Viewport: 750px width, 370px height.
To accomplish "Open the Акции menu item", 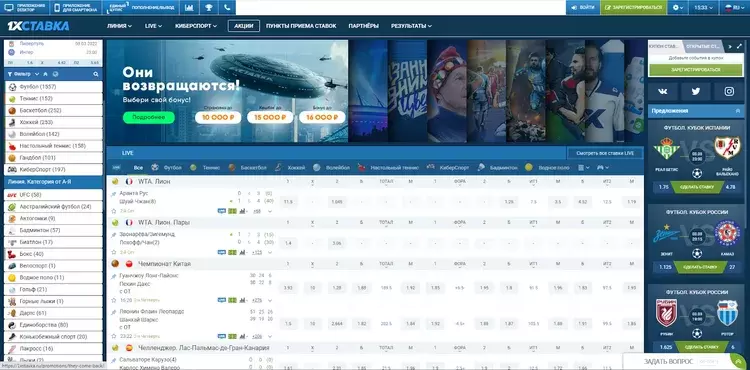I will click(244, 26).
